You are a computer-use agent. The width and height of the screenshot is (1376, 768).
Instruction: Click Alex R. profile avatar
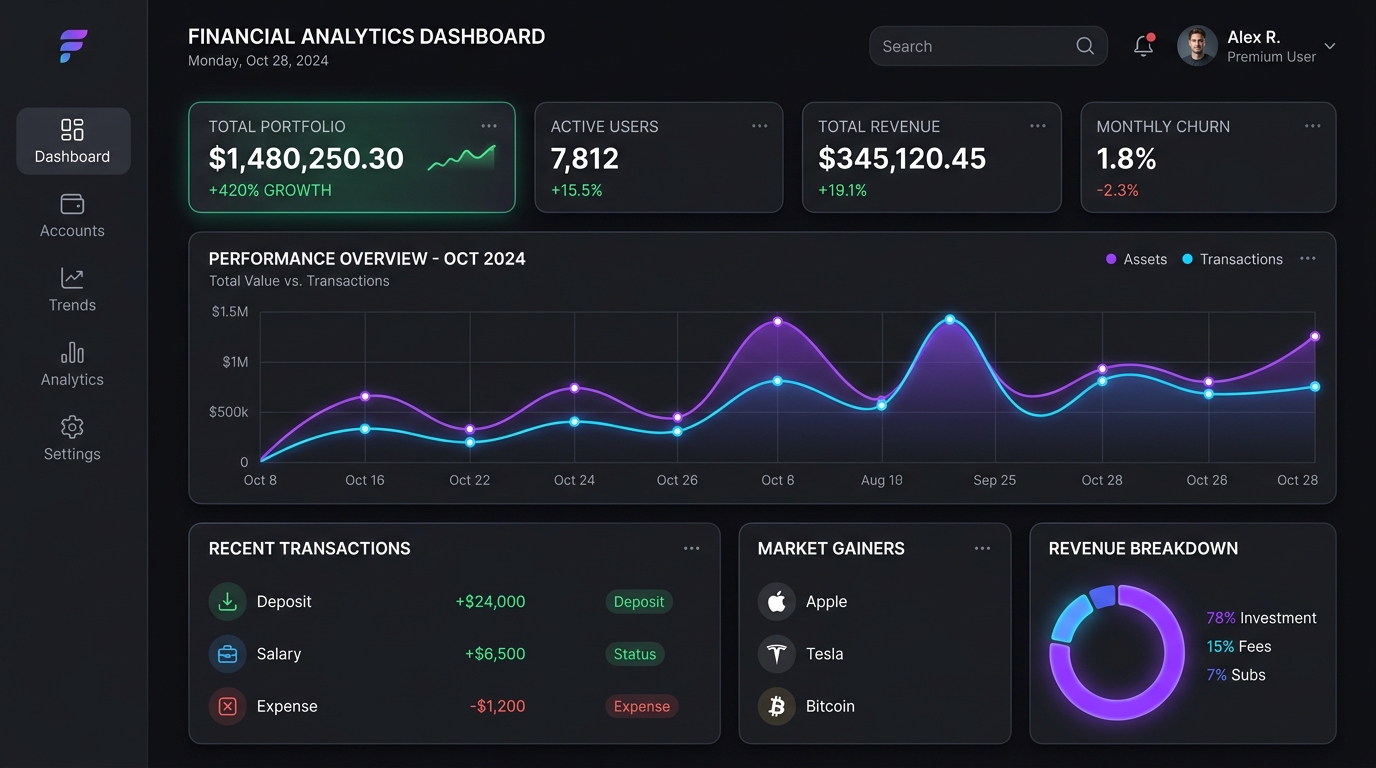(1197, 46)
